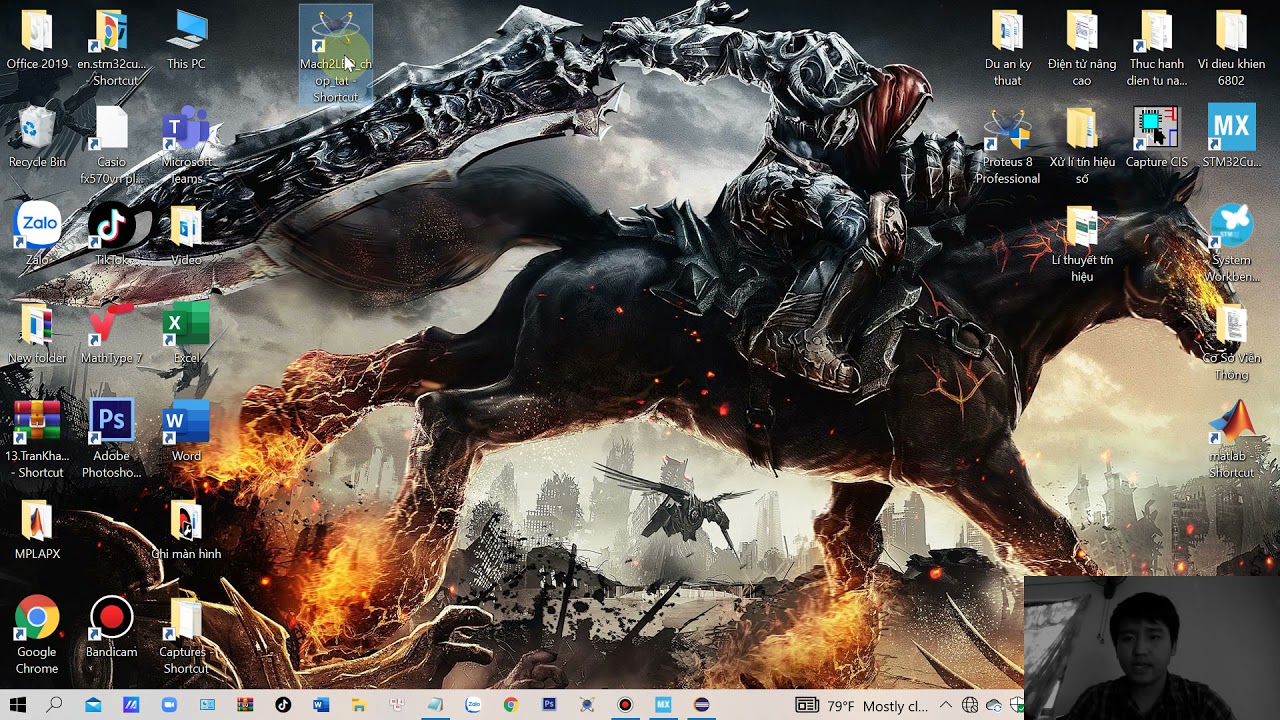1280x720 pixels.
Task: Switch to Bandicam in the taskbar
Action: [625, 705]
